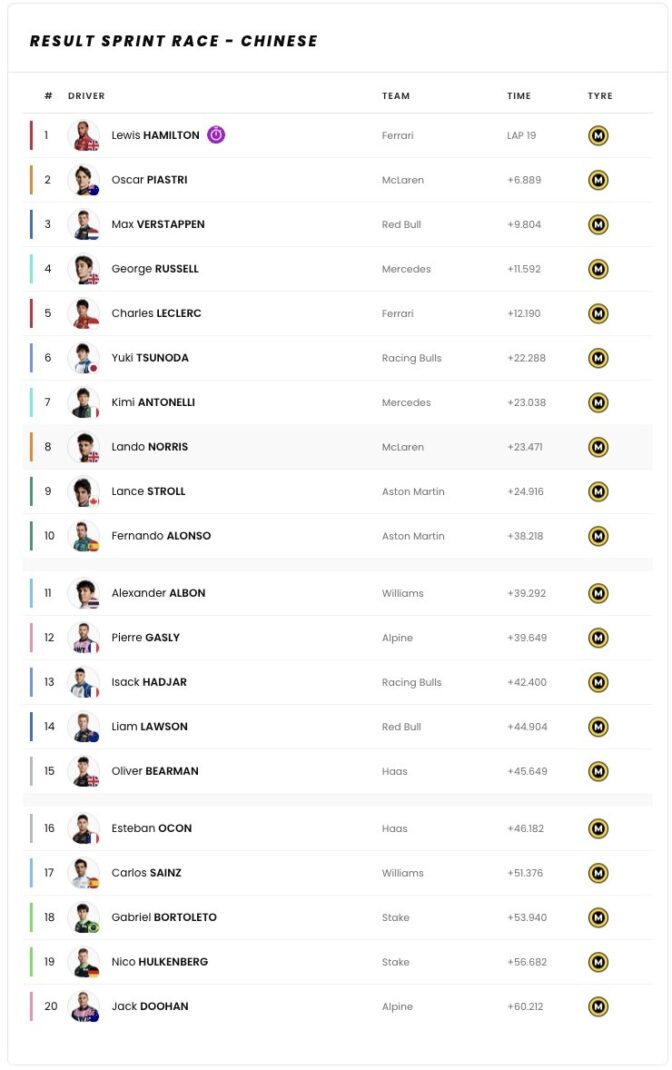The height and width of the screenshot is (1070, 672).
Task: Click Yuki Tsunoda's driver avatar
Action: (x=84, y=358)
